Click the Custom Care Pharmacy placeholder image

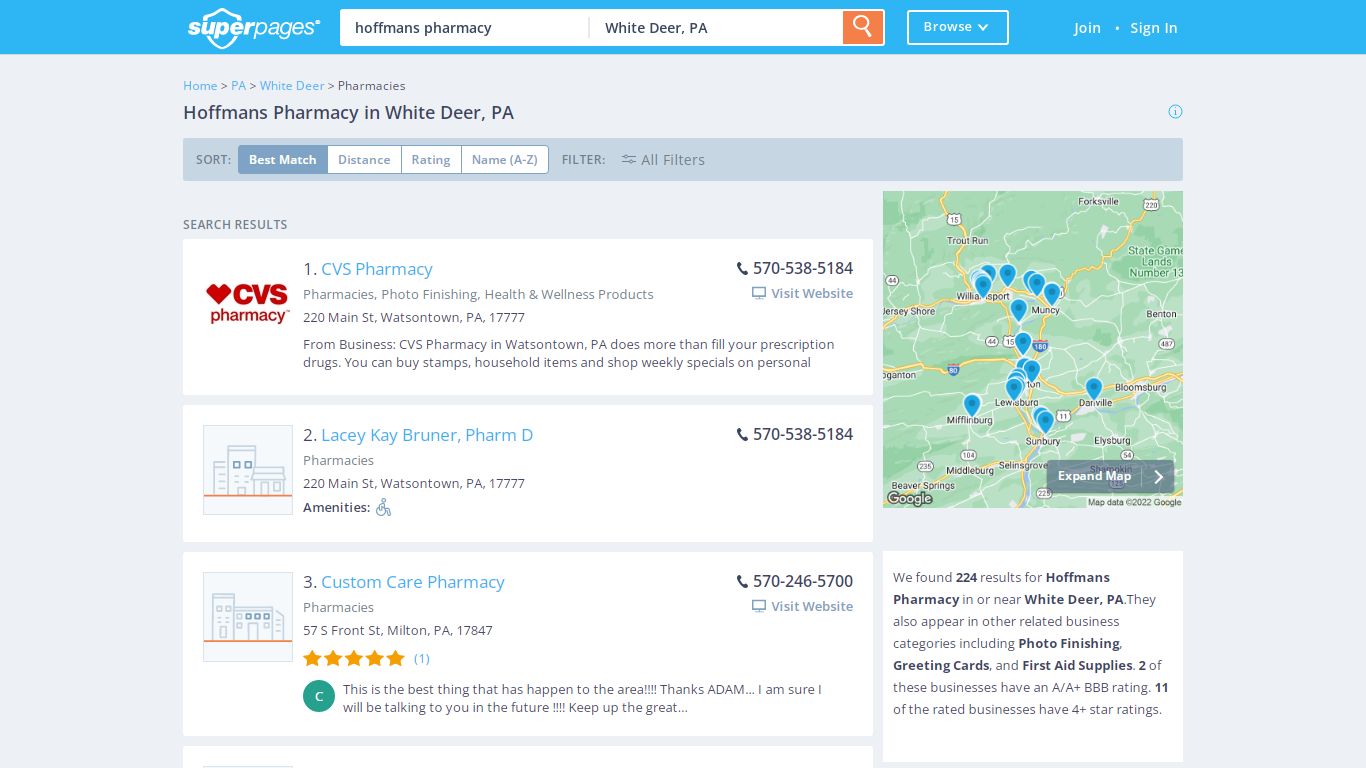click(248, 617)
